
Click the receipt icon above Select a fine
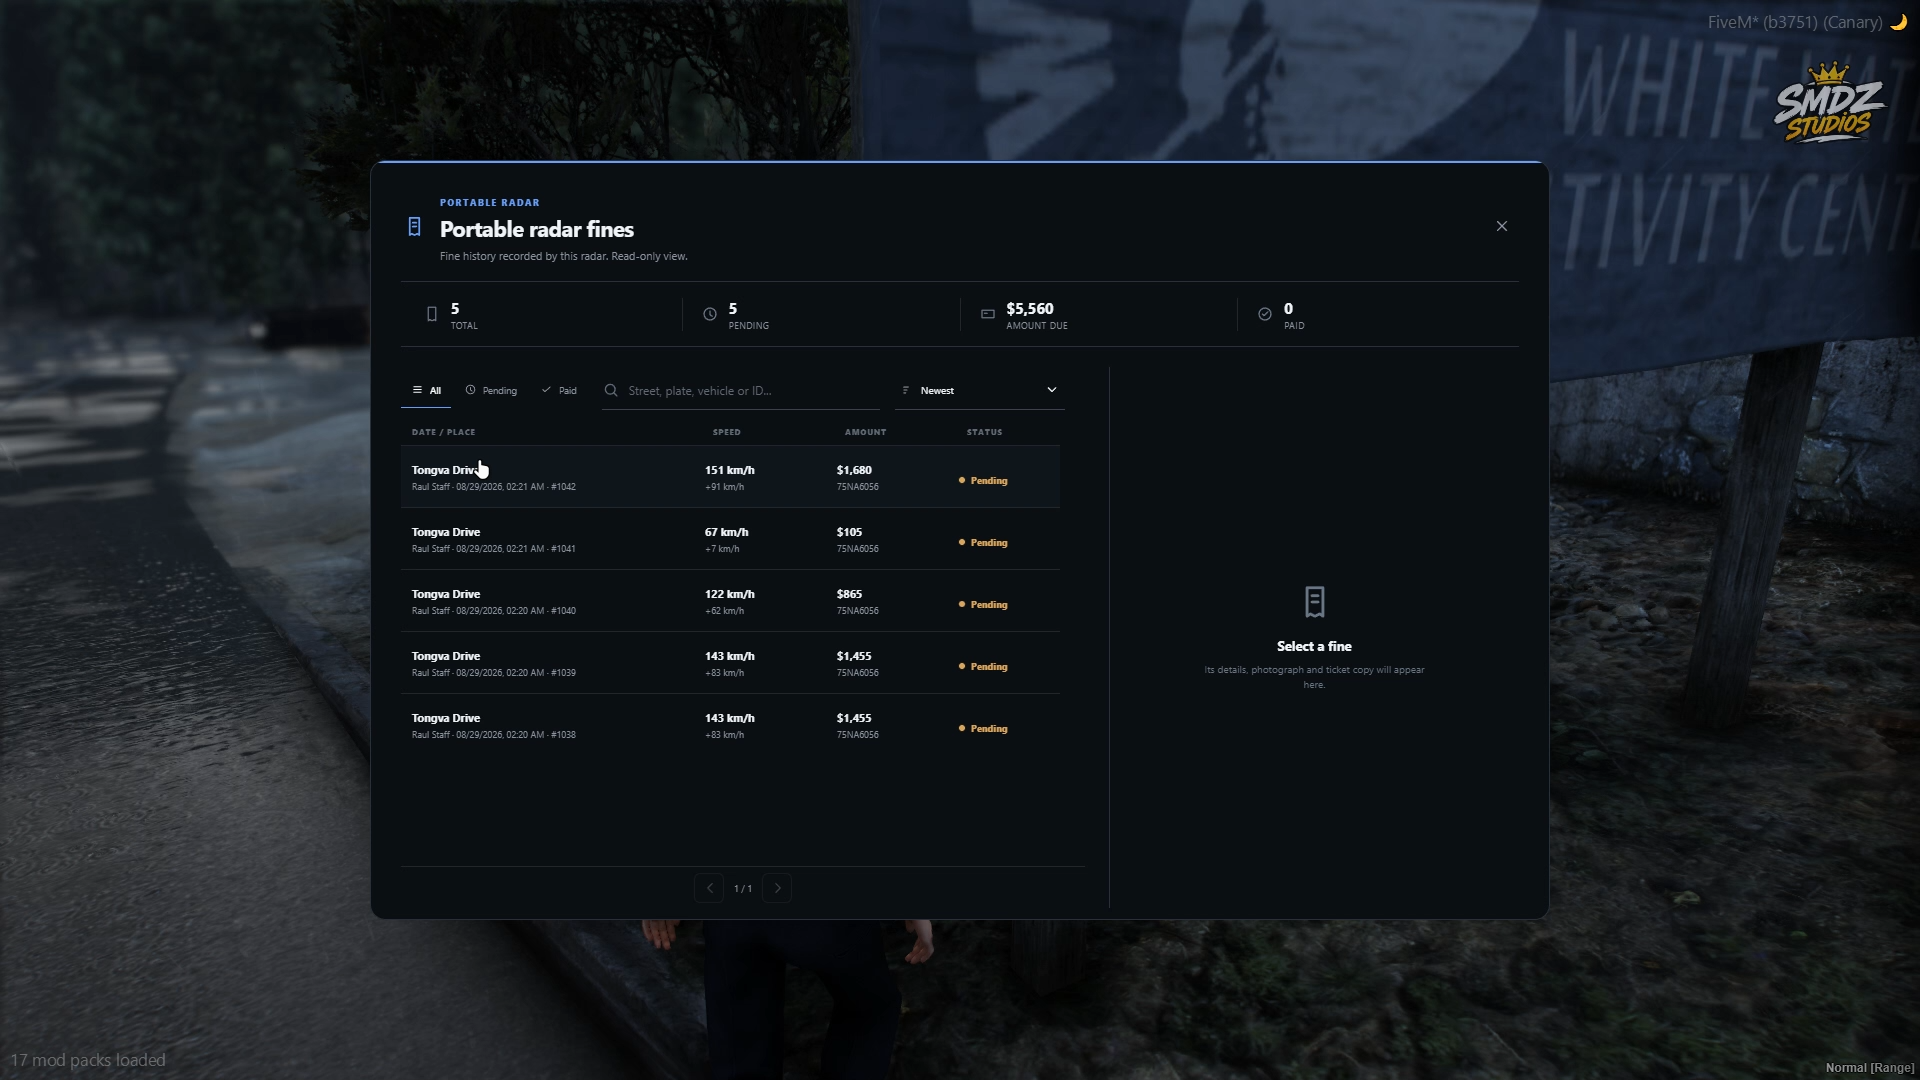[1314, 602]
